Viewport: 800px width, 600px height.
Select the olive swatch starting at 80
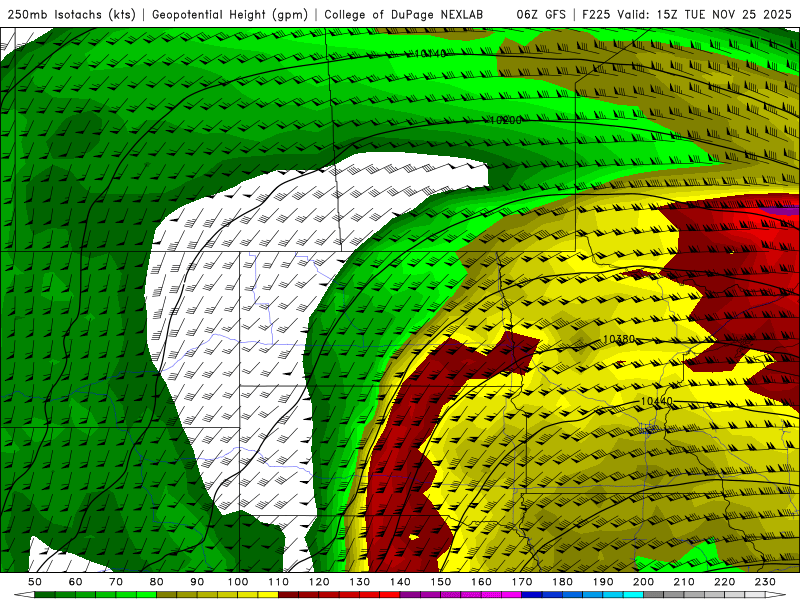pos(167,594)
